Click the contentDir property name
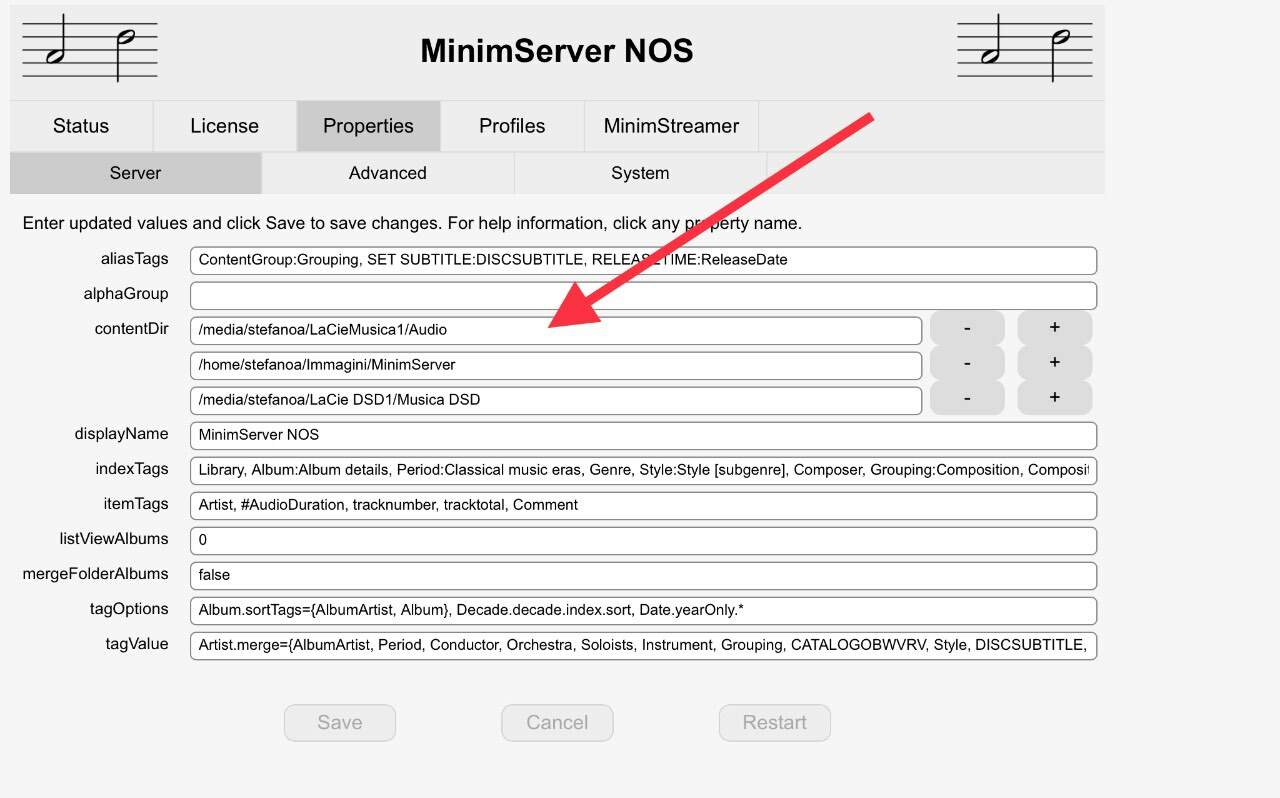 (132, 329)
